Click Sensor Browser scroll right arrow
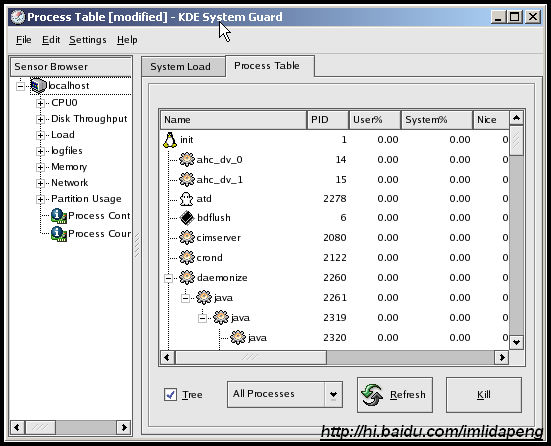551x446 pixels. click(x=124, y=428)
